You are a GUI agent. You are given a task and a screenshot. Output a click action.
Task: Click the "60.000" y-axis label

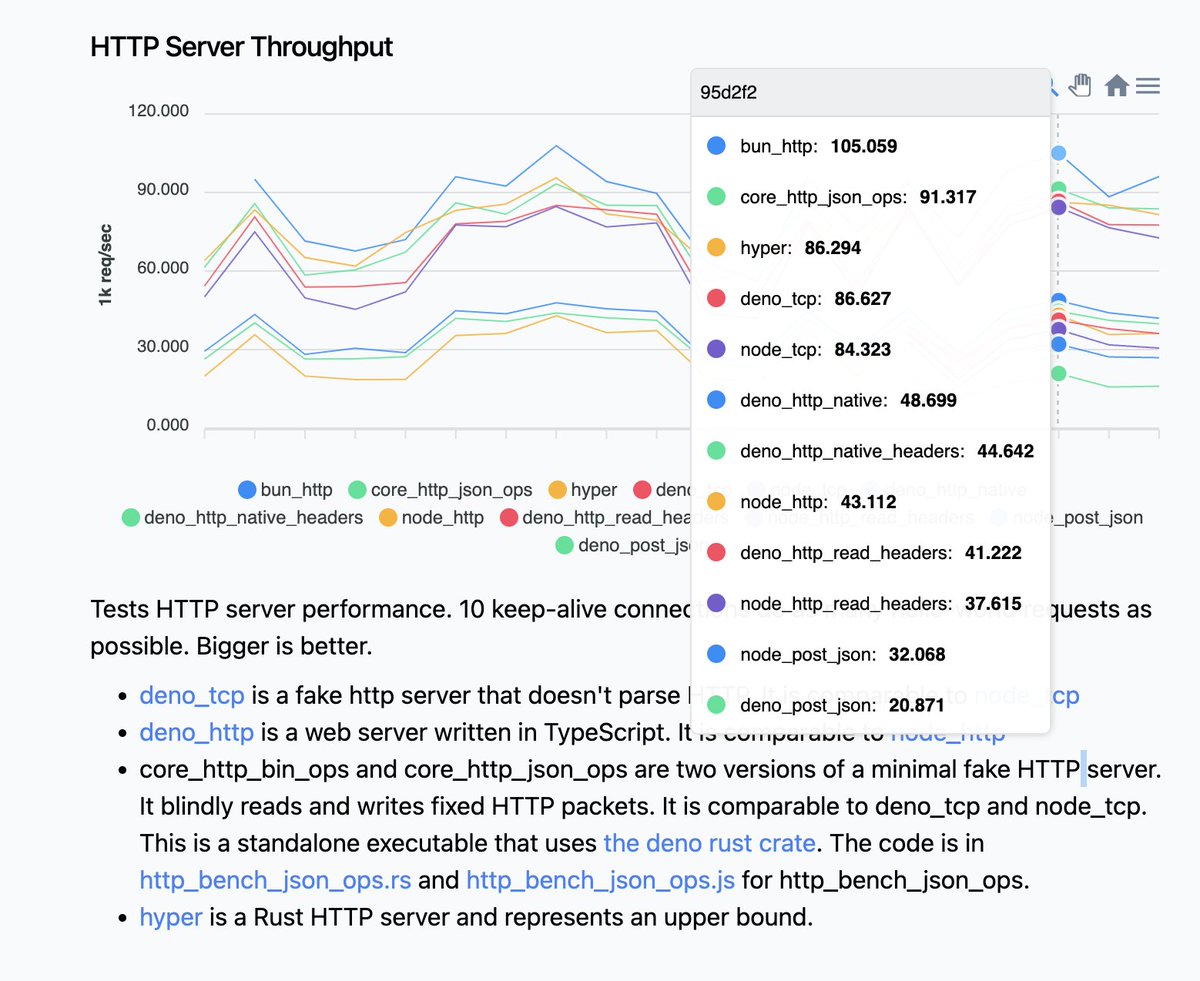tap(163, 269)
